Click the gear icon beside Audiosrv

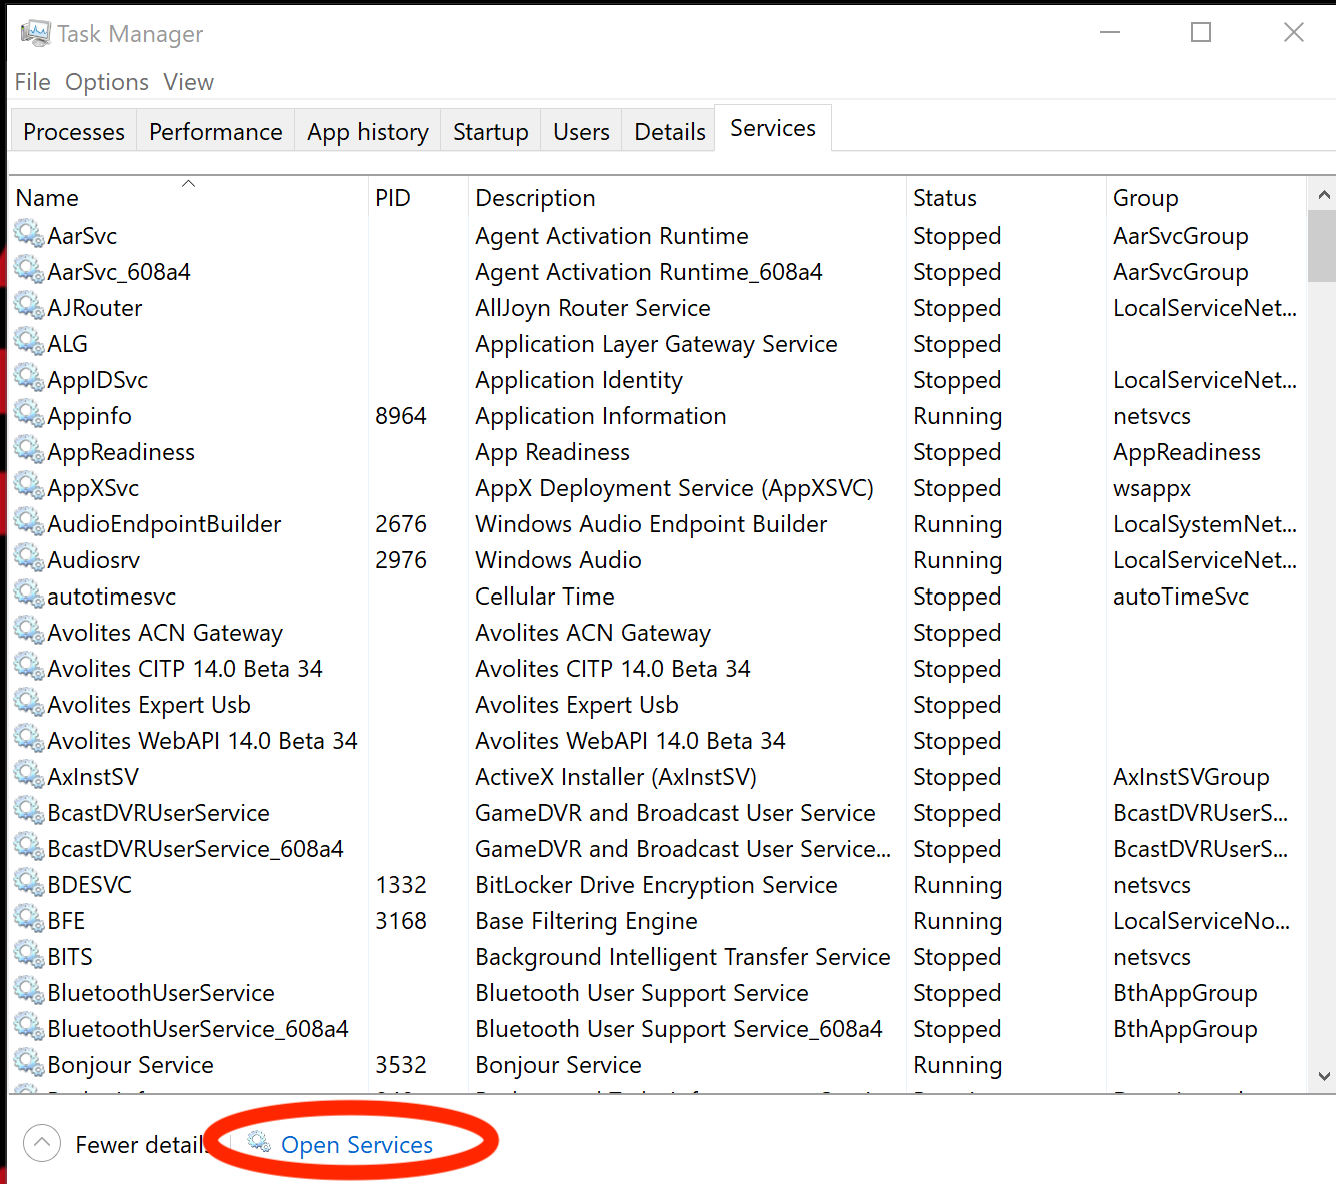(x=29, y=559)
